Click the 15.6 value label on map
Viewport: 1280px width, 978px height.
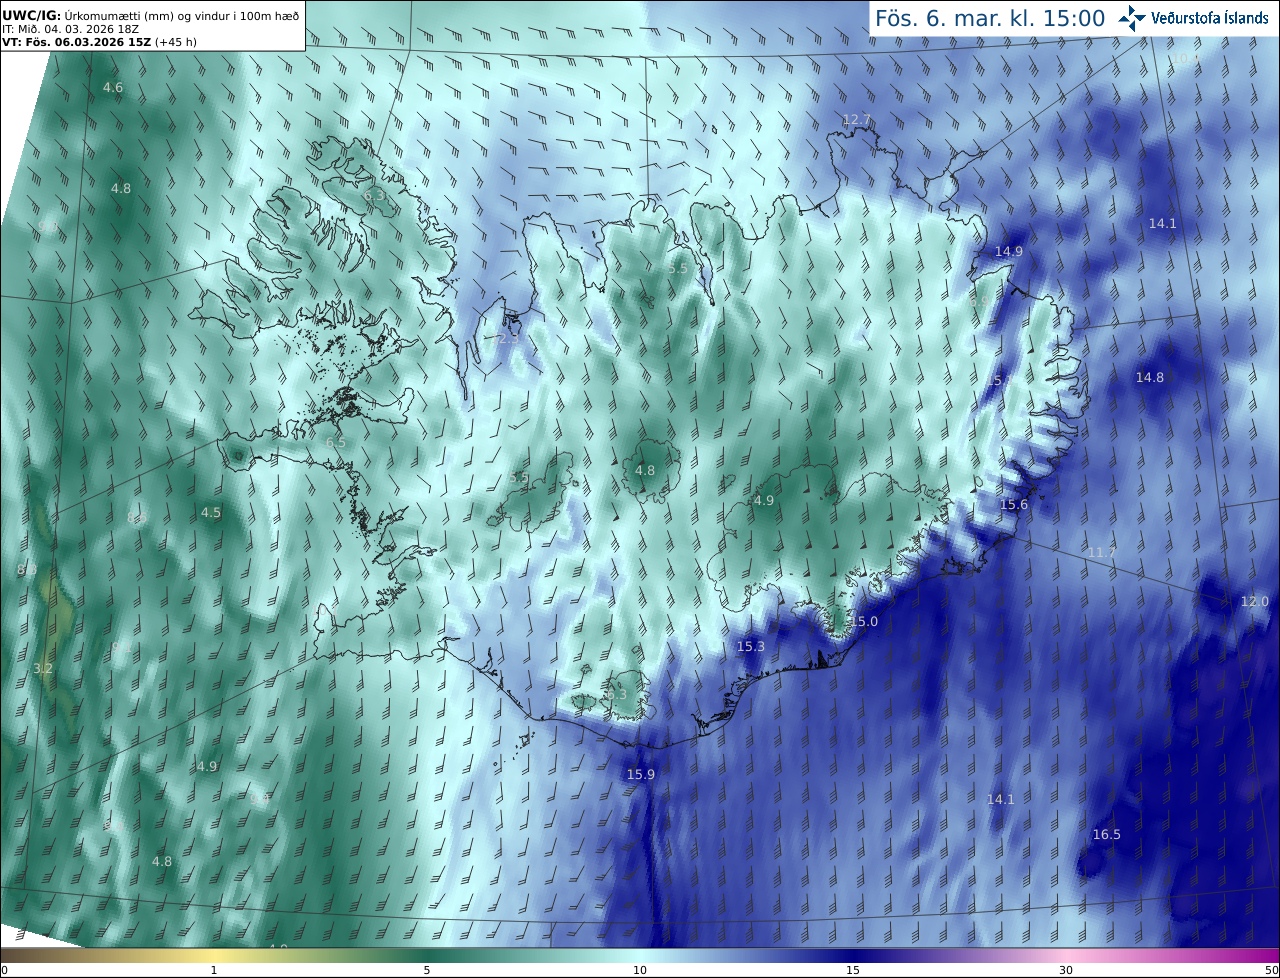[1014, 505]
